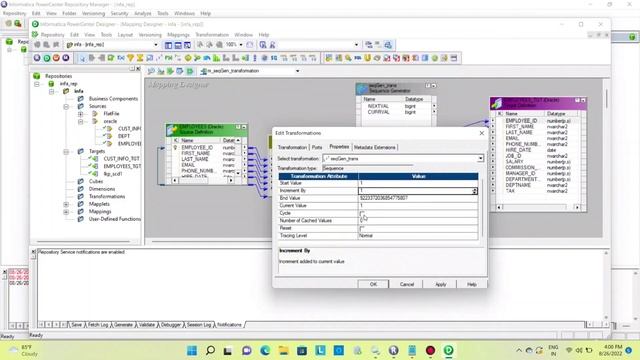Click Cancel in Edit Transformations dialog
The width and height of the screenshot is (640, 360).
click(407, 284)
